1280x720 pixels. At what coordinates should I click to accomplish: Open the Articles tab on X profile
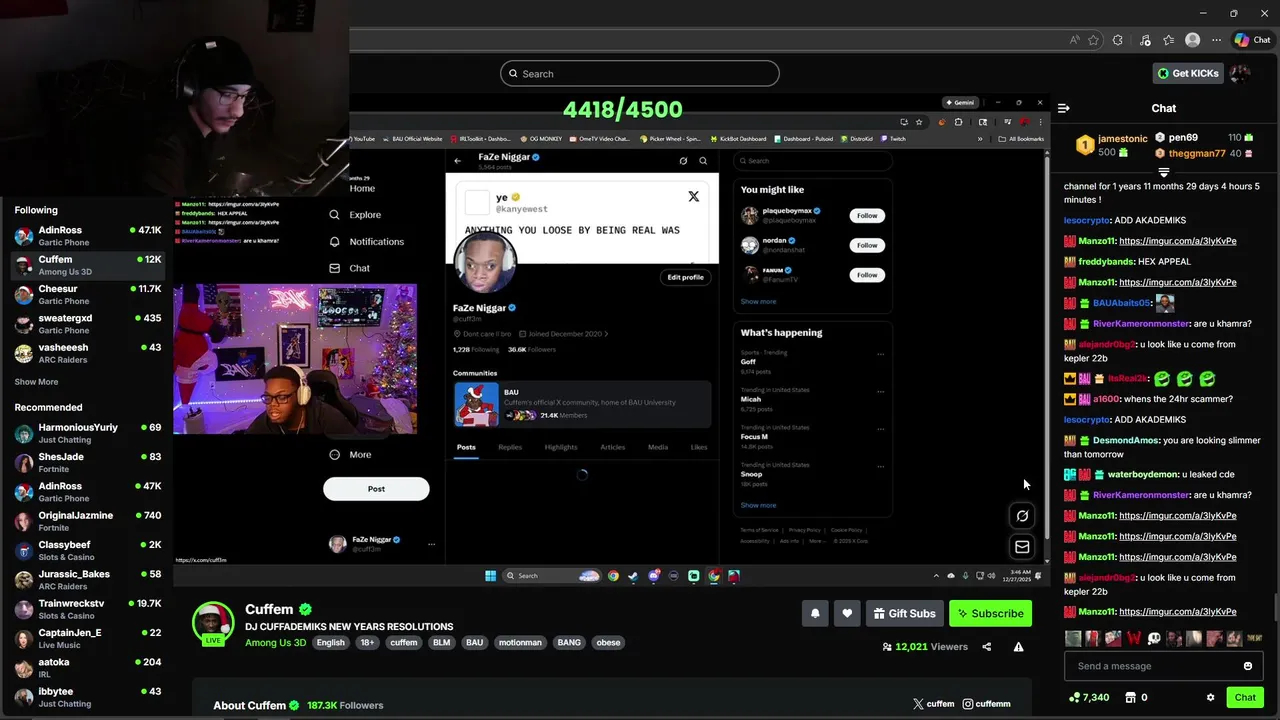pos(613,447)
